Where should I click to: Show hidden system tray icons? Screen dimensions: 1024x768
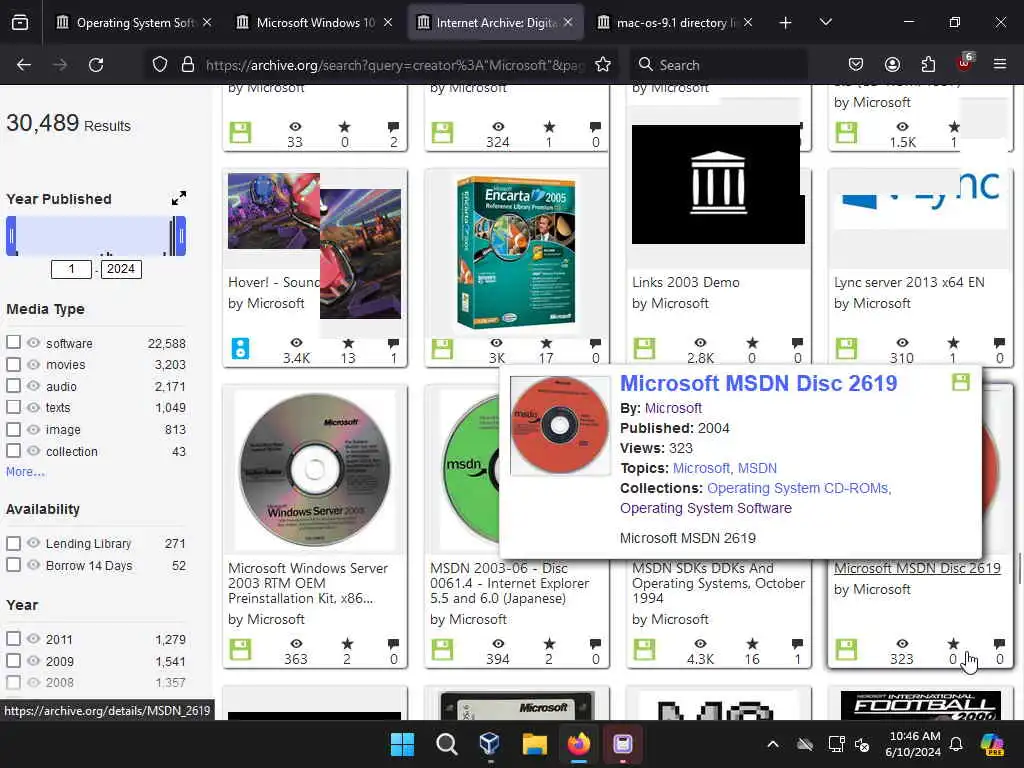773,744
